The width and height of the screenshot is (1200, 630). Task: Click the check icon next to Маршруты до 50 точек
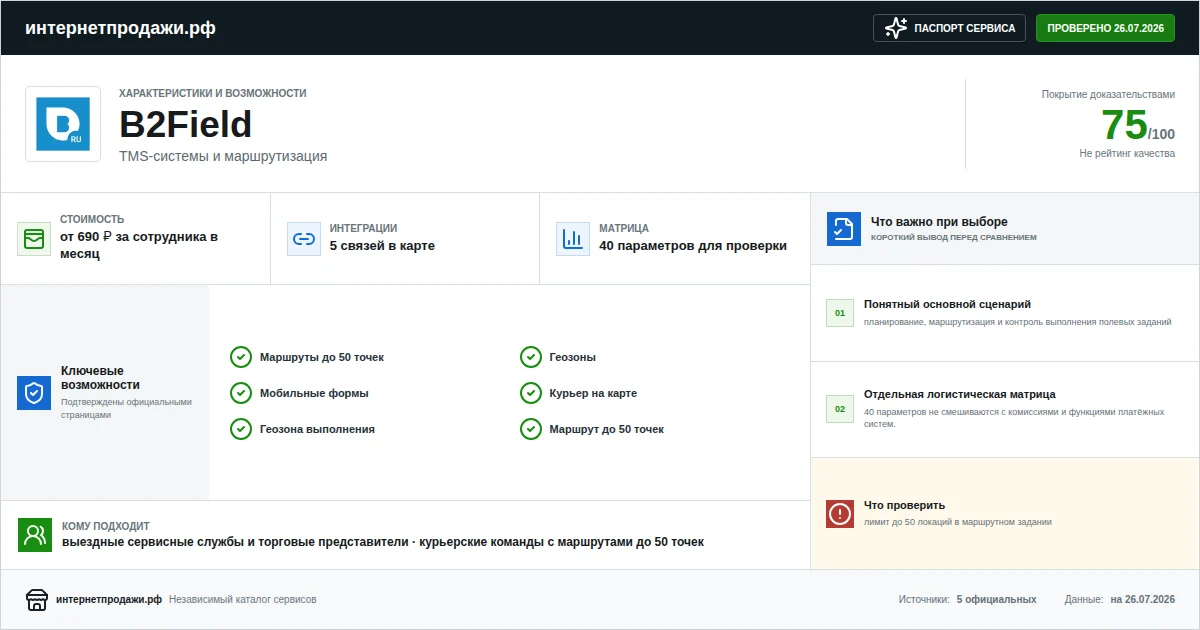coord(241,357)
